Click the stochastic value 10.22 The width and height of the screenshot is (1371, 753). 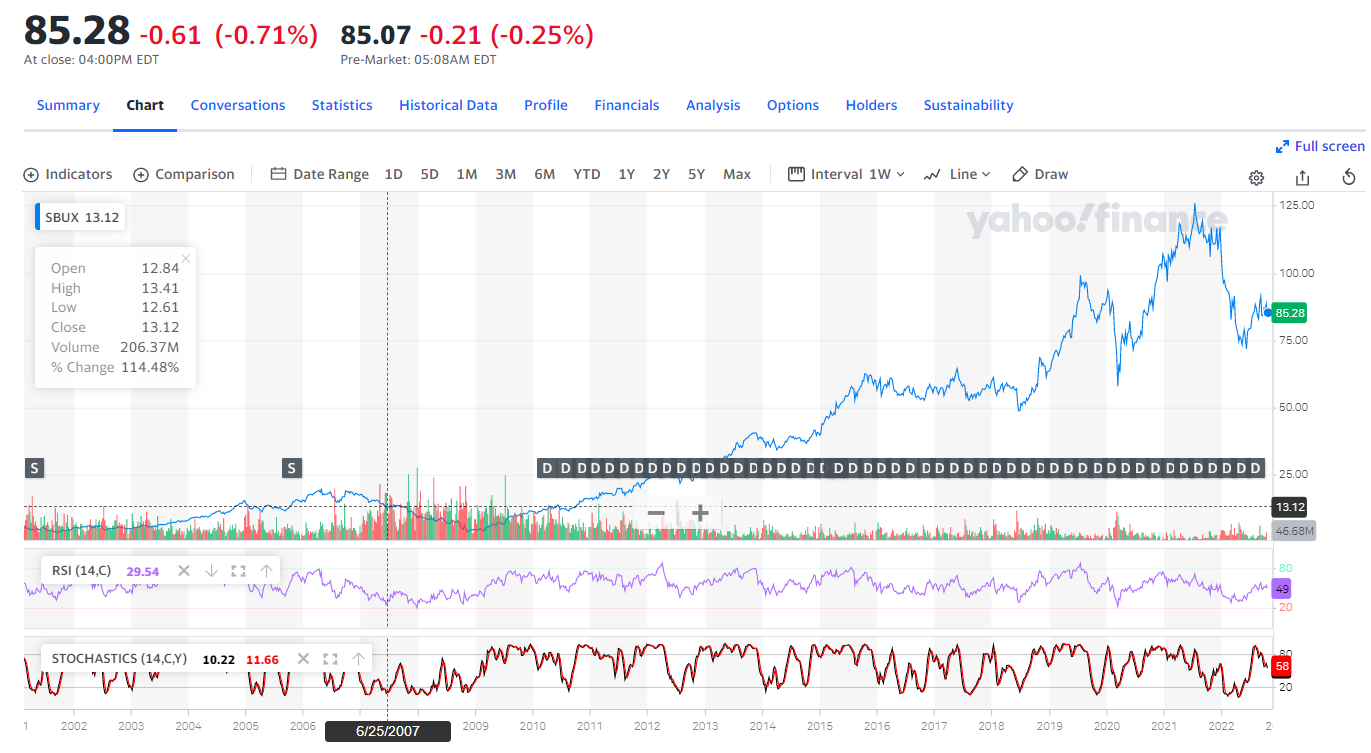[x=218, y=659]
